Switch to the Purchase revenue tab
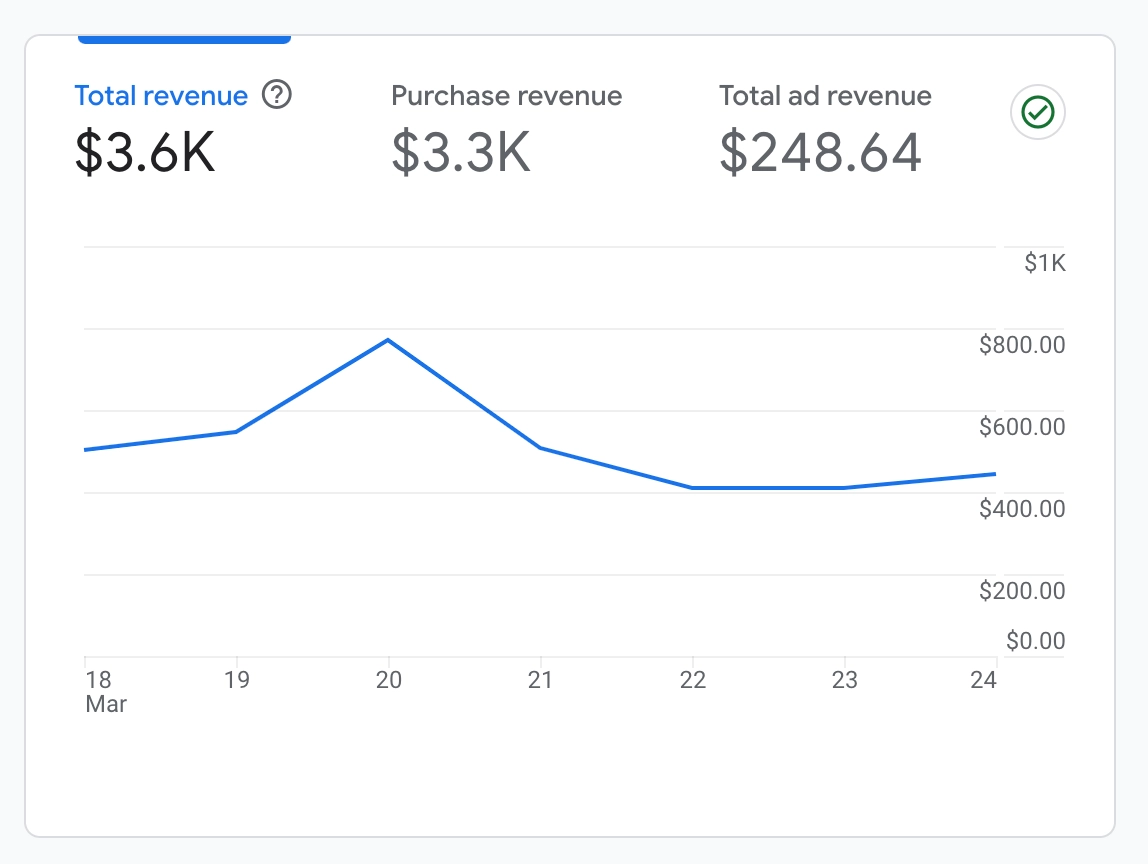The height and width of the screenshot is (864, 1148). (x=506, y=96)
